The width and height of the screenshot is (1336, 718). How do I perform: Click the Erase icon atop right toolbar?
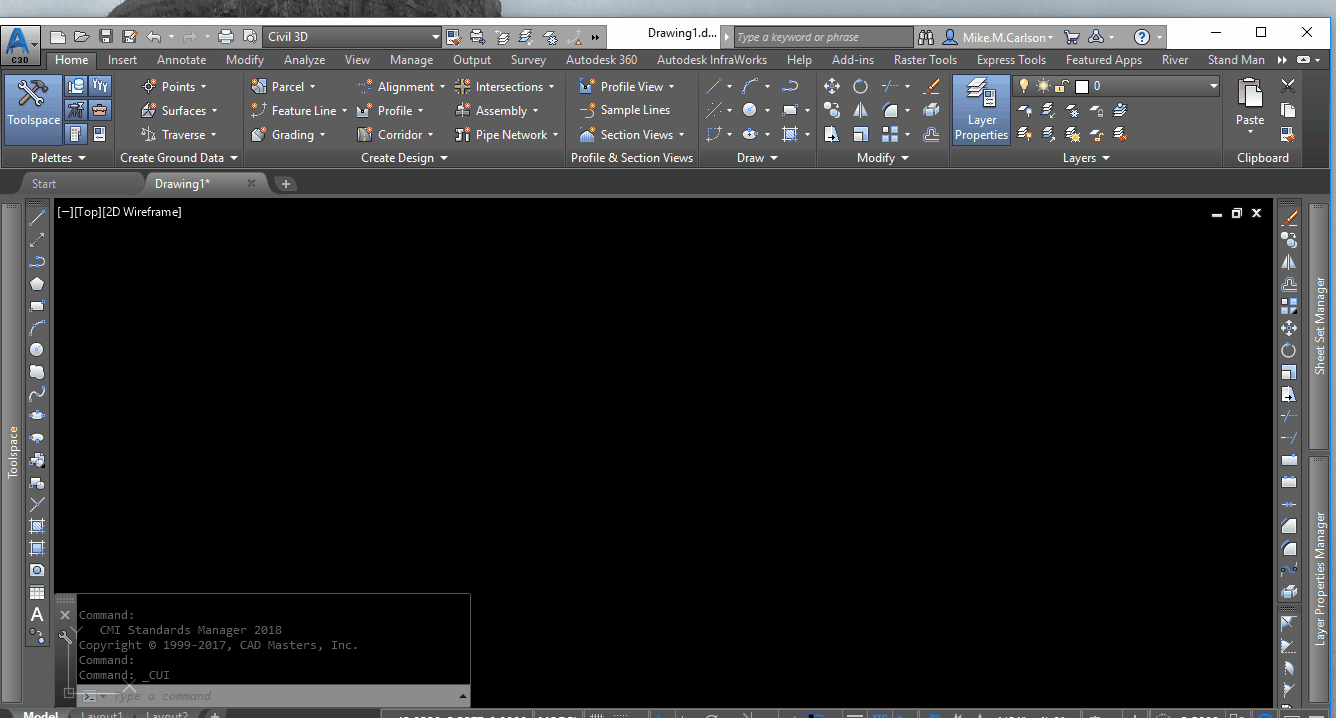(x=1289, y=217)
